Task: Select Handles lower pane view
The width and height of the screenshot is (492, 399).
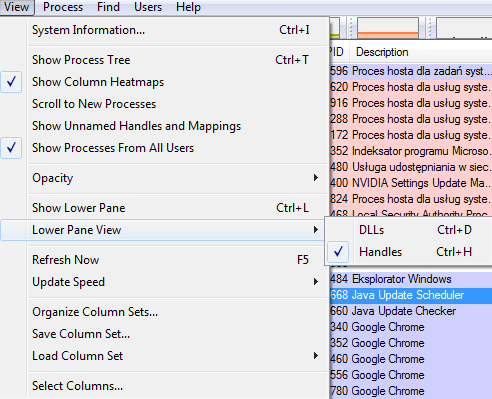Action: coord(408,252)
